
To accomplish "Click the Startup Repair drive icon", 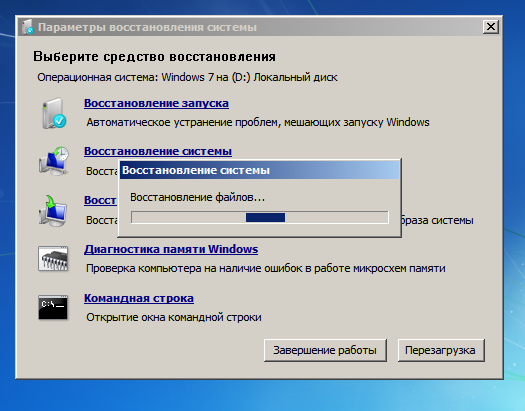I will pyautogui.click(x=54, y=113).
